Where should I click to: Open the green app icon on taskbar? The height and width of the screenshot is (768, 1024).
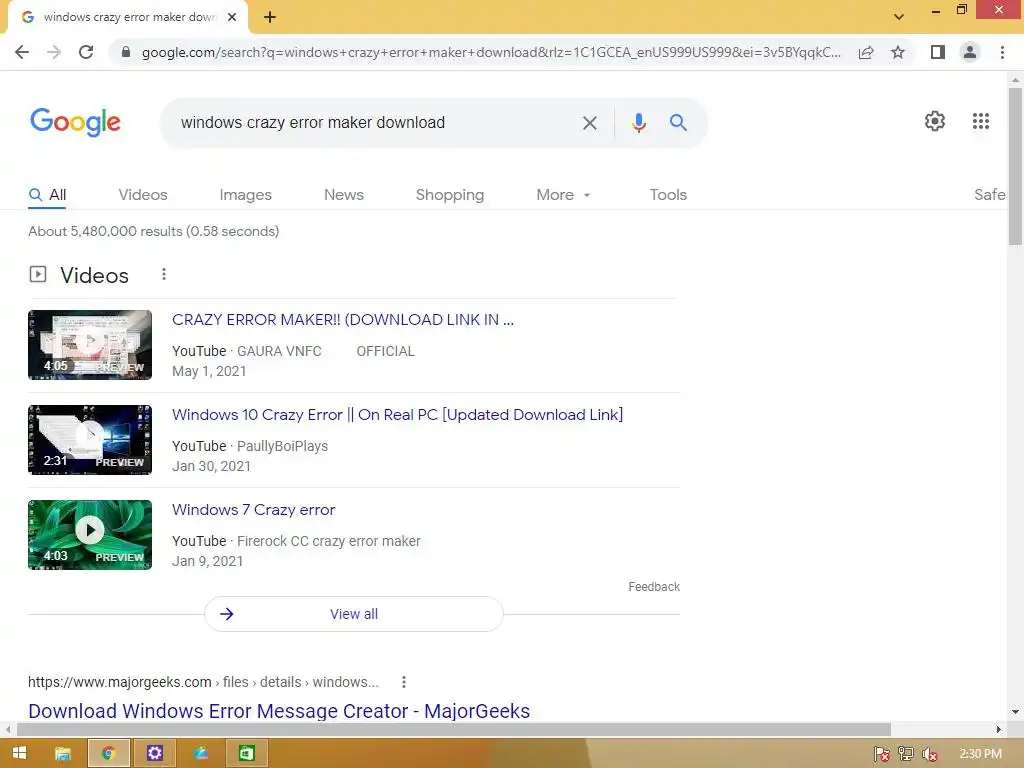tap(246, 754)
